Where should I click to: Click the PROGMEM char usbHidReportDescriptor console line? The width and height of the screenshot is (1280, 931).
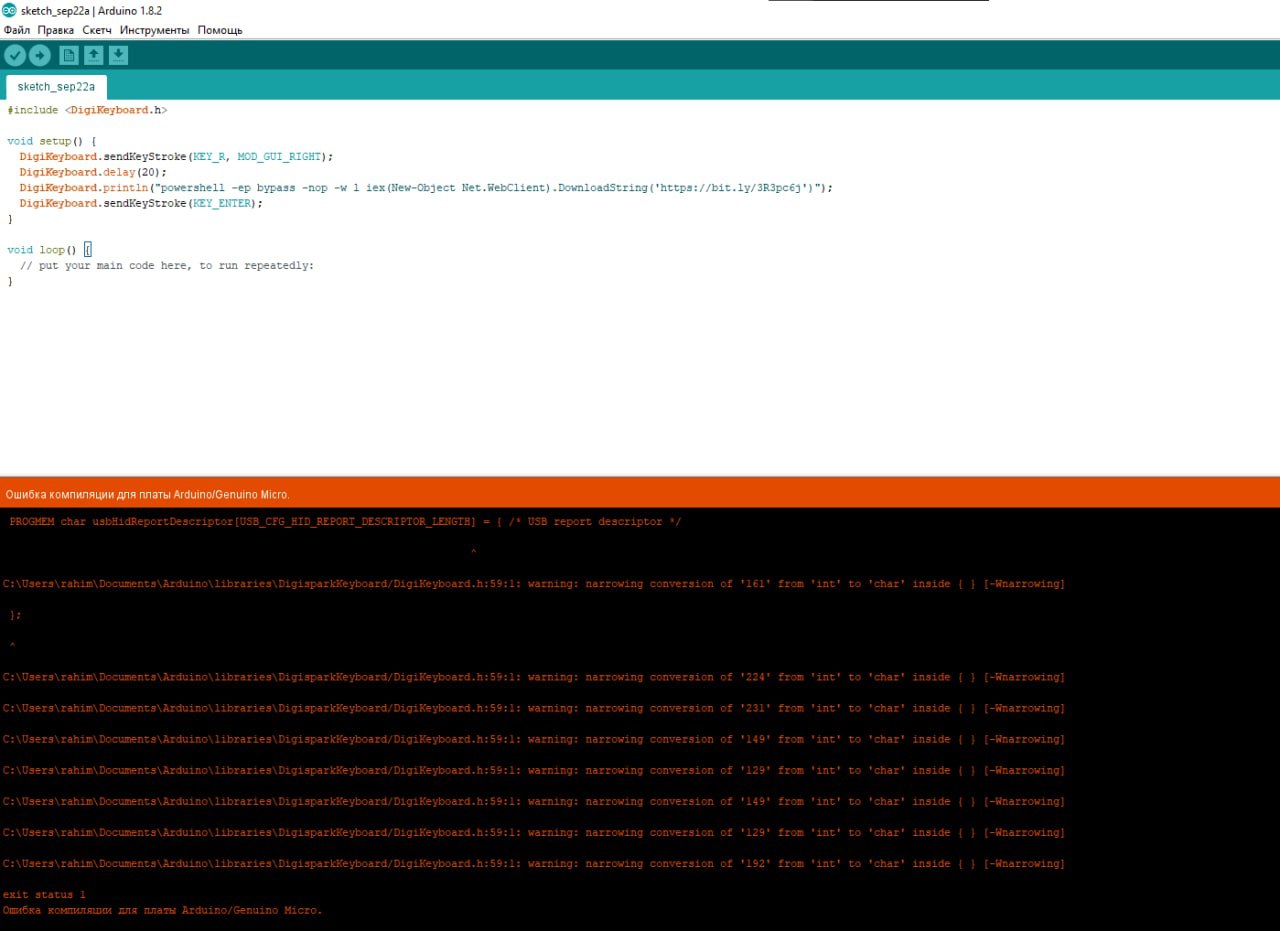(345, 522)
